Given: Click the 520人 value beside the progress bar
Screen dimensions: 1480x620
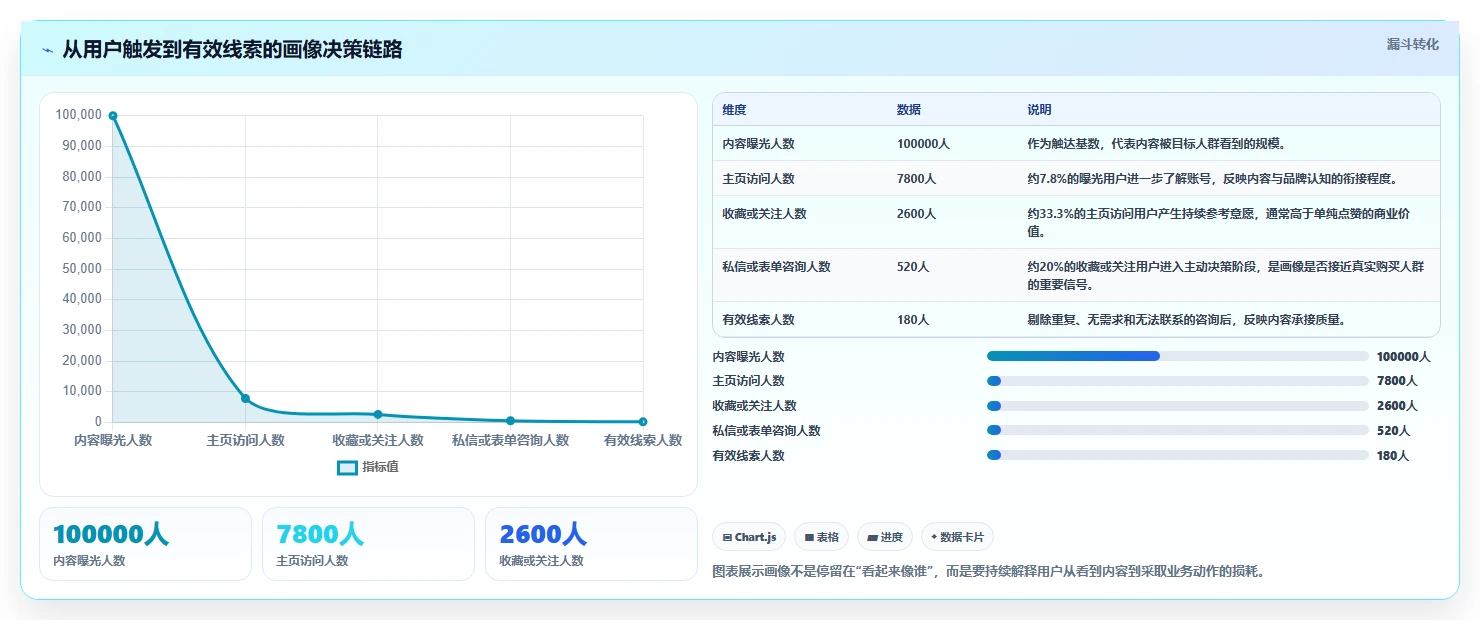Looking at the screenshot, I should pyautogui.click(x=1393, y=430).
